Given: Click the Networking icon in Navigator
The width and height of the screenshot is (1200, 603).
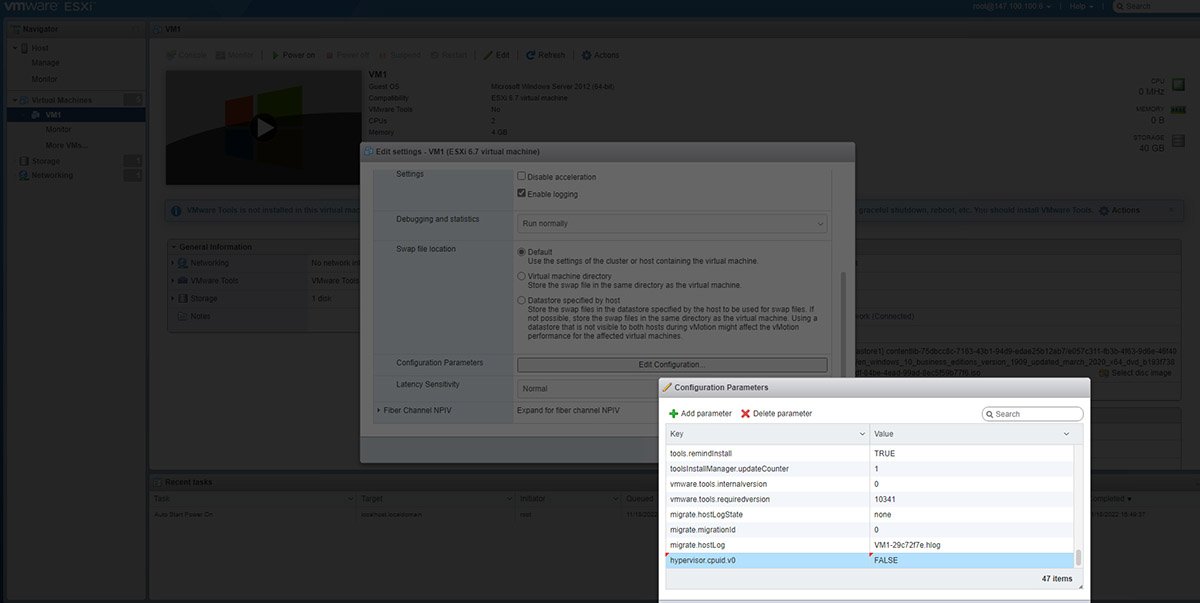Looking at the screenshot, I should 24,175.
